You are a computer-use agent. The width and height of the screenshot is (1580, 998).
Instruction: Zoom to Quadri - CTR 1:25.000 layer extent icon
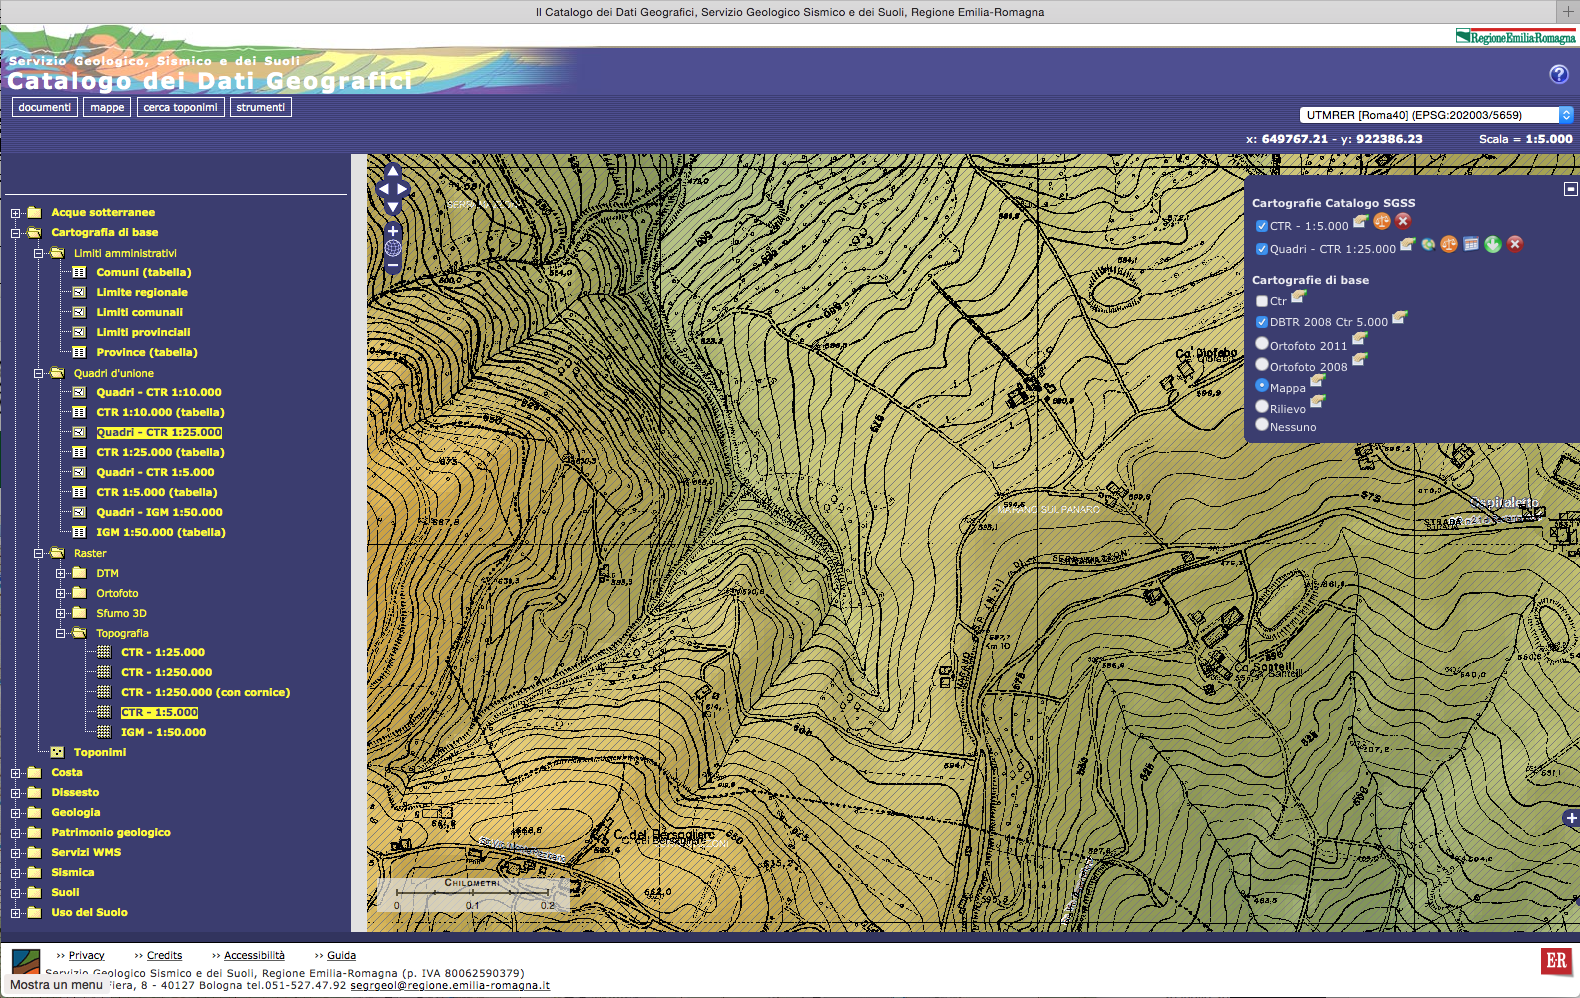pyautogui.click(x=1428, y=244)
